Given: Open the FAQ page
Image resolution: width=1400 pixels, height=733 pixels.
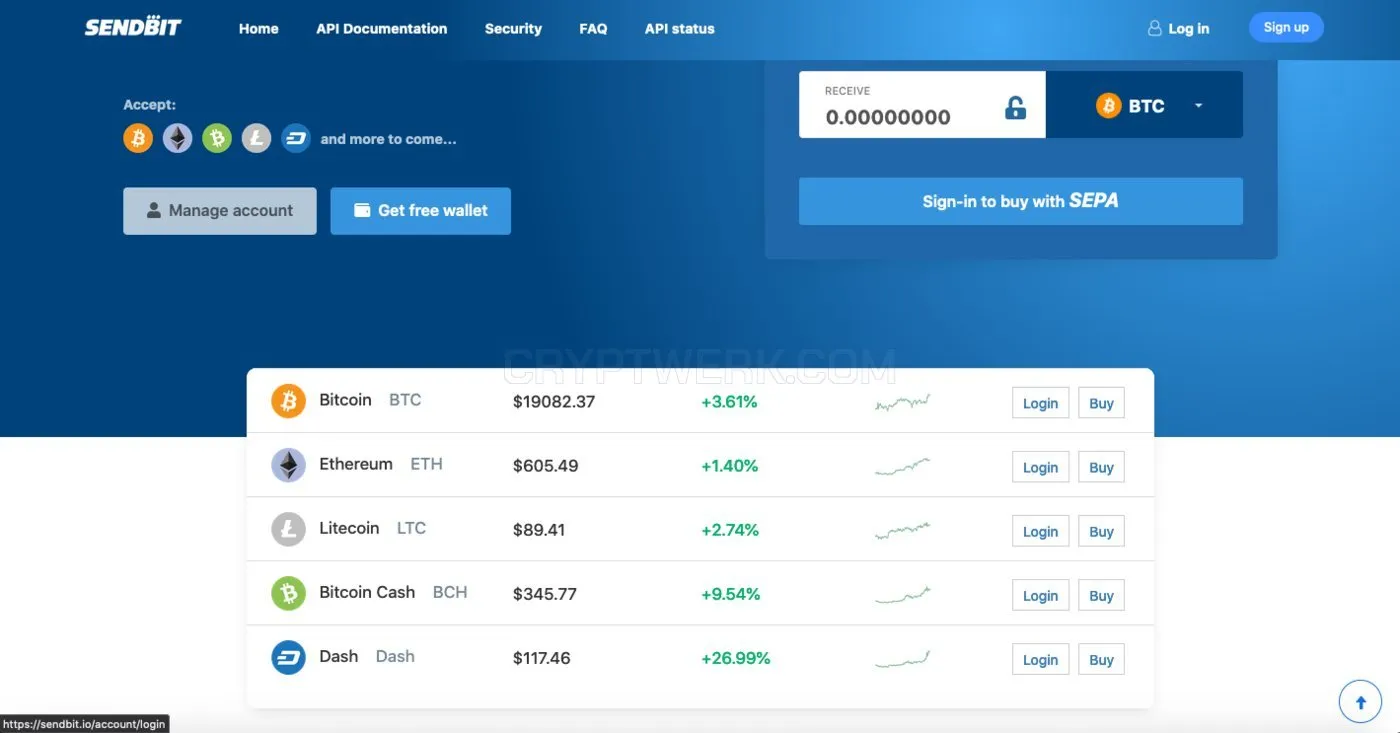Looking at the screenshot, I should point(593,28).
